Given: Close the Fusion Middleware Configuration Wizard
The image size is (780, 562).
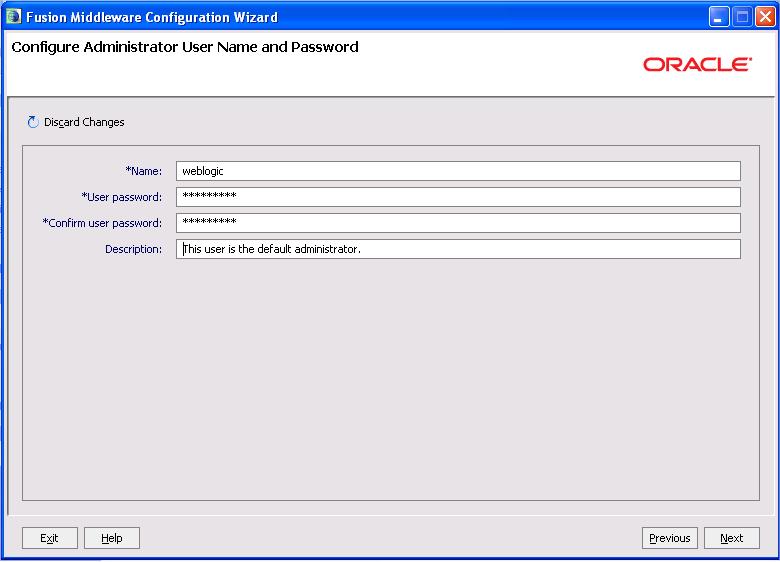Looking at the screenshot, I should [x=765, y=17].
